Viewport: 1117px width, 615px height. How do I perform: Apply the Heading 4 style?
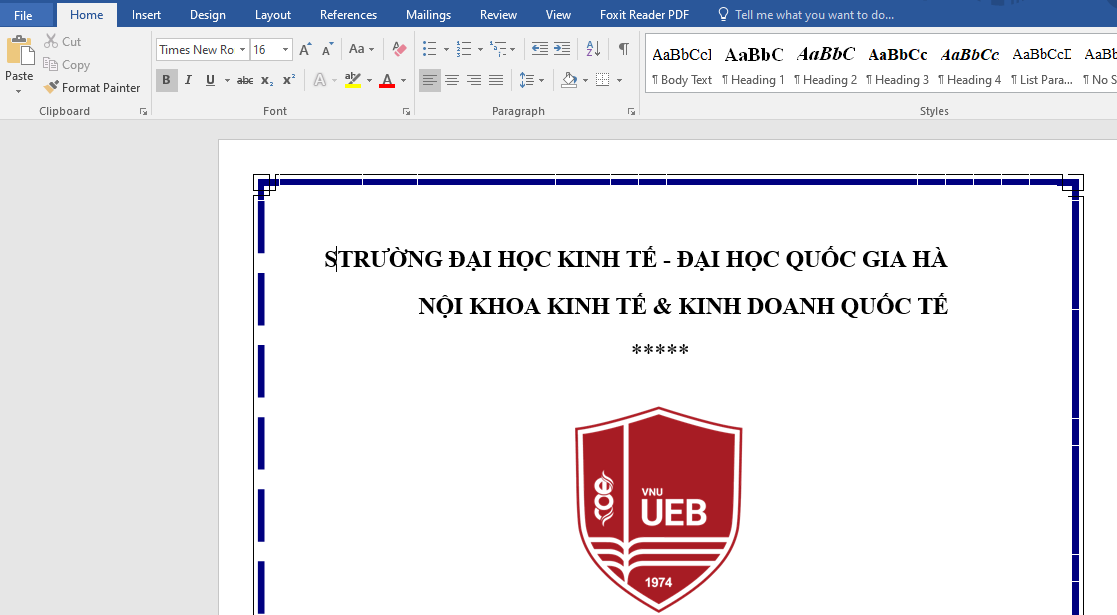coord(969,66)
